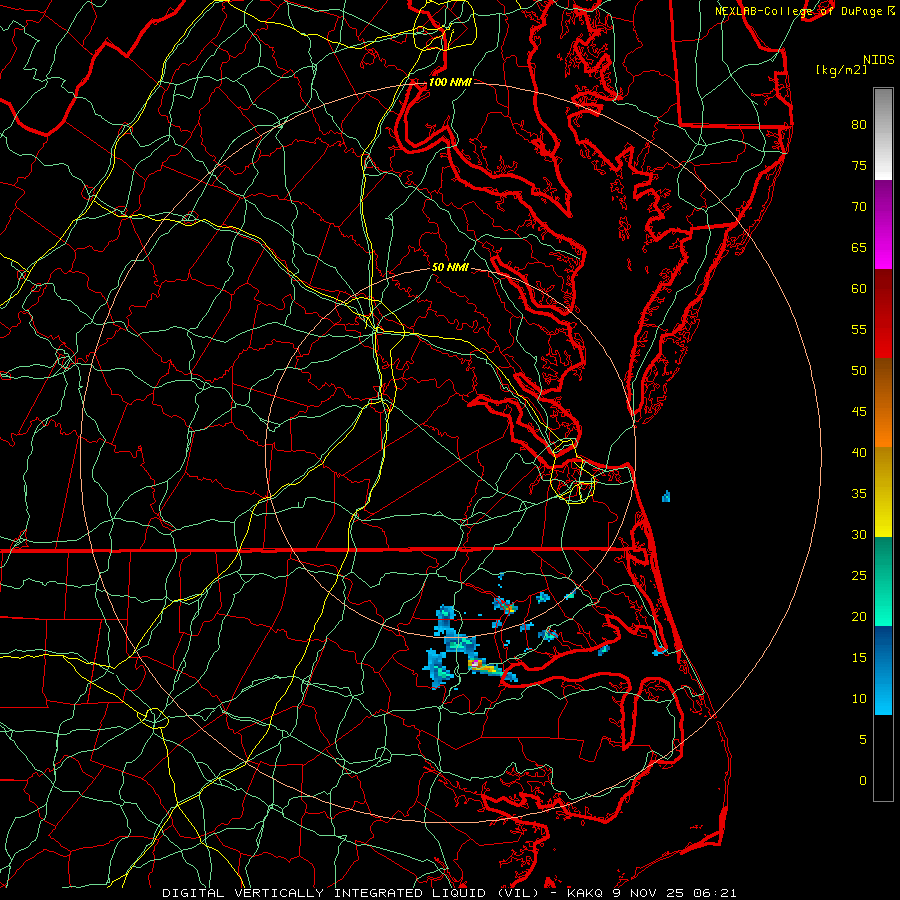Click the [kg/m2] units label
The width and height of the screenshot is (900, 900).
pos(841,70)
